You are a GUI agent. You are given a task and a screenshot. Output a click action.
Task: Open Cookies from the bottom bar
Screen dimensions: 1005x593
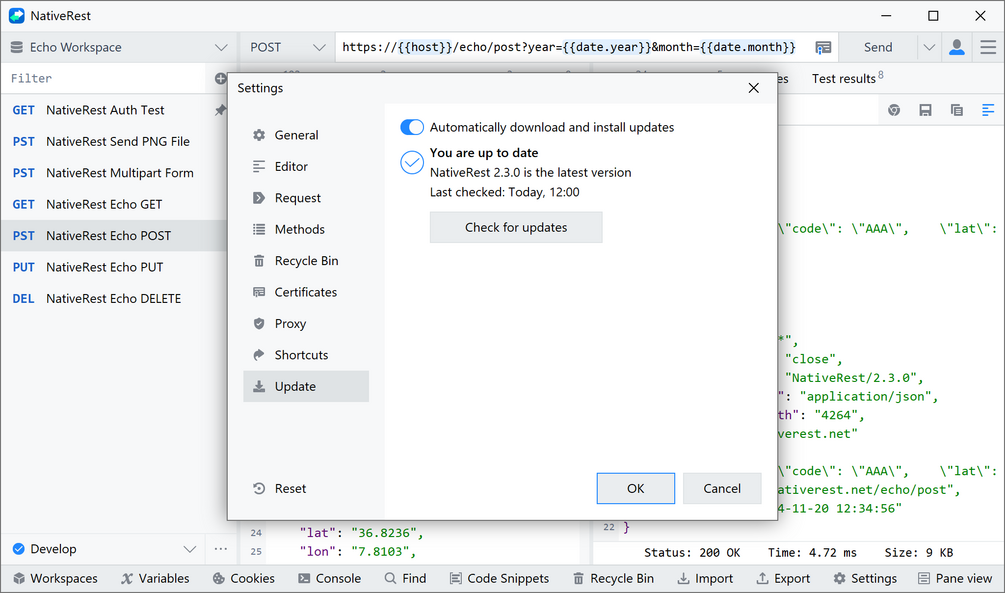pyautogui.click(x=244, y=579)
